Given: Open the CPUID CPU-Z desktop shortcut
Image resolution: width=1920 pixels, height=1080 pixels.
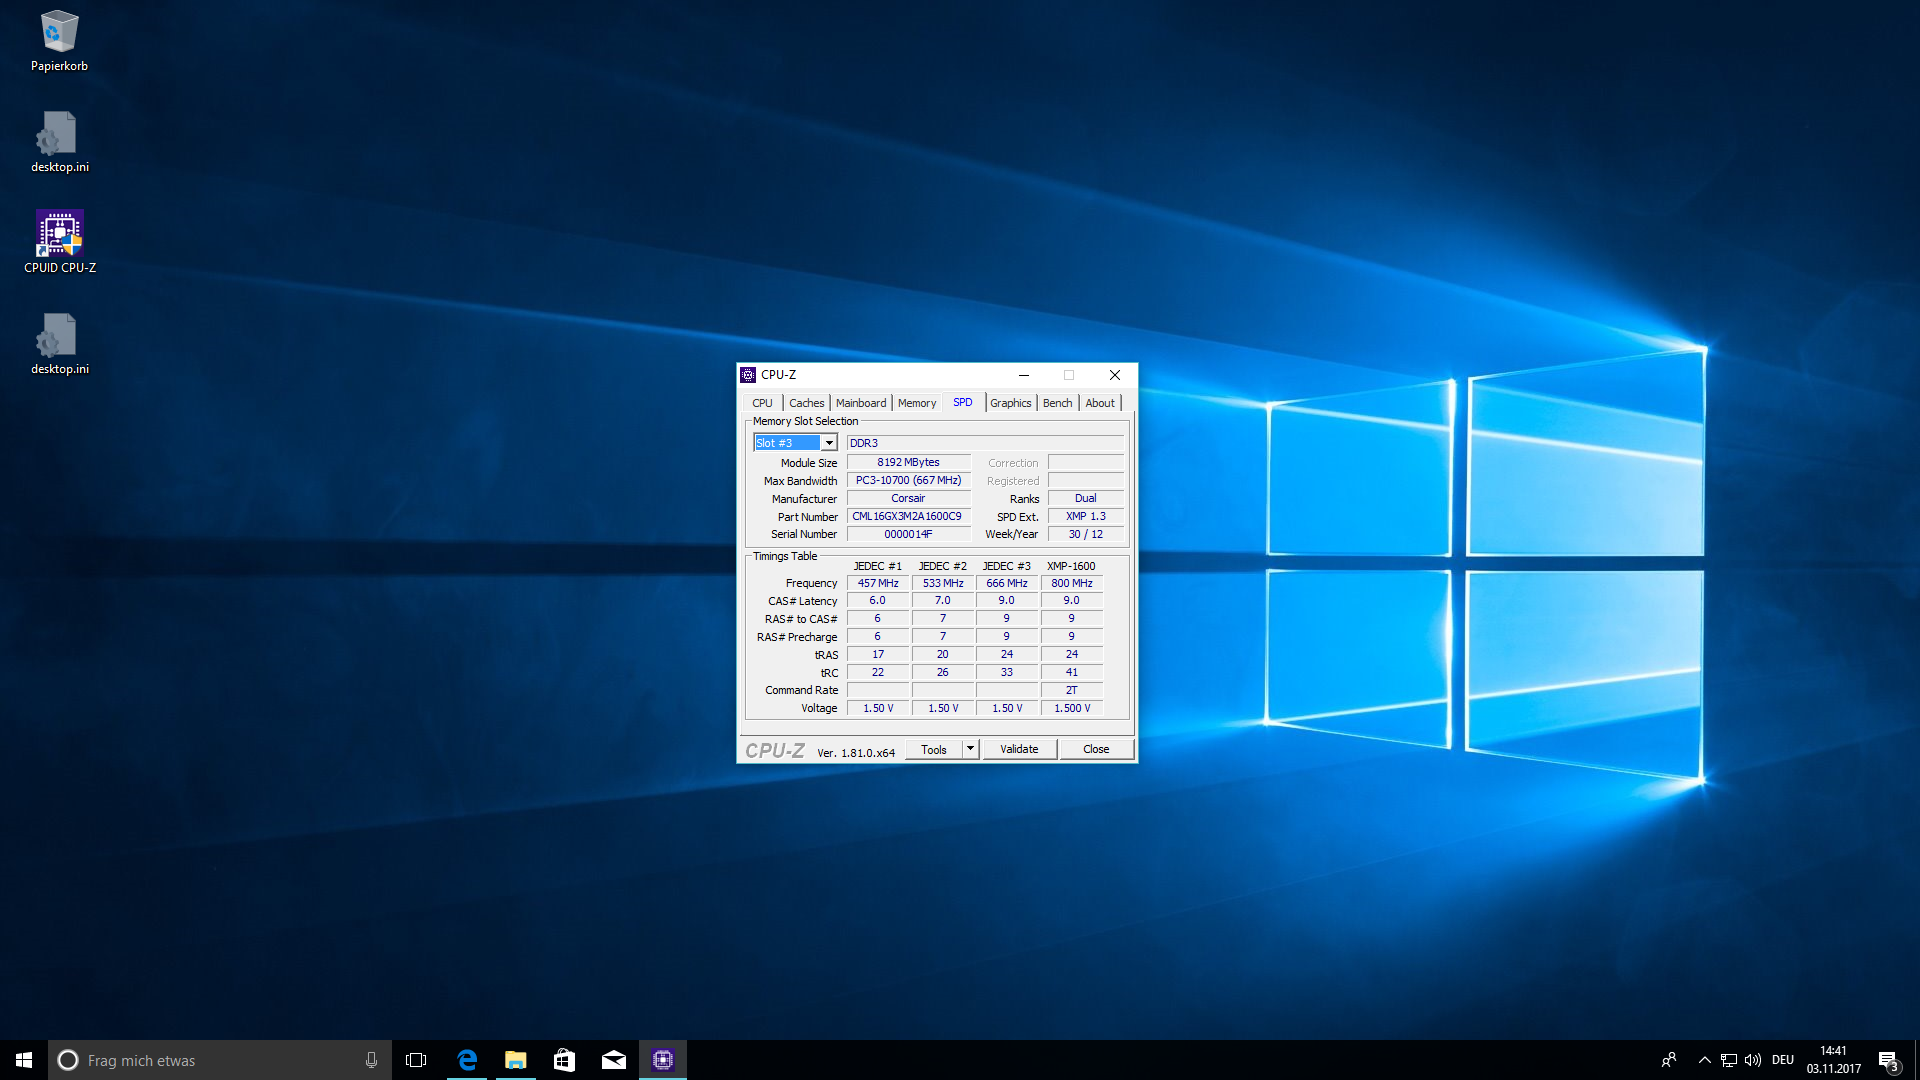Looking at the screenshot, I should coord(60,241).
